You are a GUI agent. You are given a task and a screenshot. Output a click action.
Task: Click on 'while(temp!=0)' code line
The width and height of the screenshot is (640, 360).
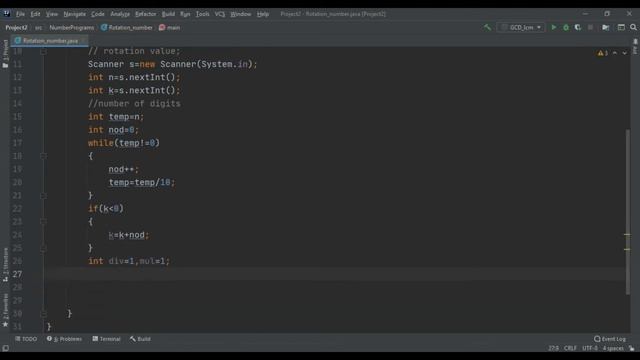(124, 143)
